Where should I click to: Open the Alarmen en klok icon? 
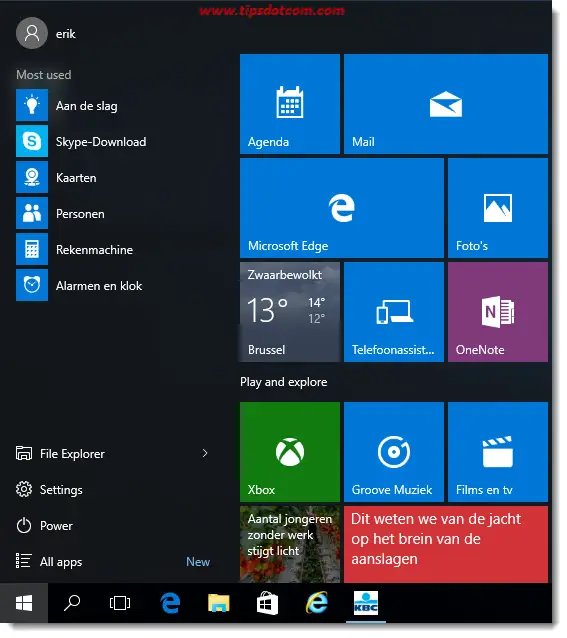click(32, 285)
